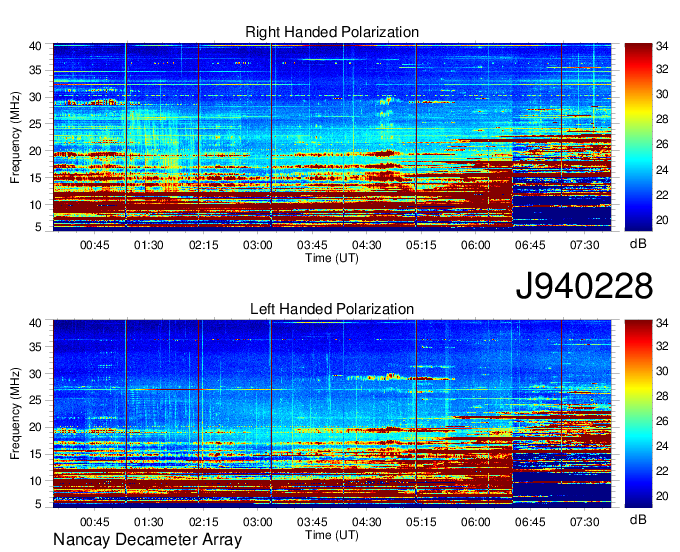The image size is (680, 552).
Task: Click the 02:15 time tick under right-handed plot
Action: [203, 245]
